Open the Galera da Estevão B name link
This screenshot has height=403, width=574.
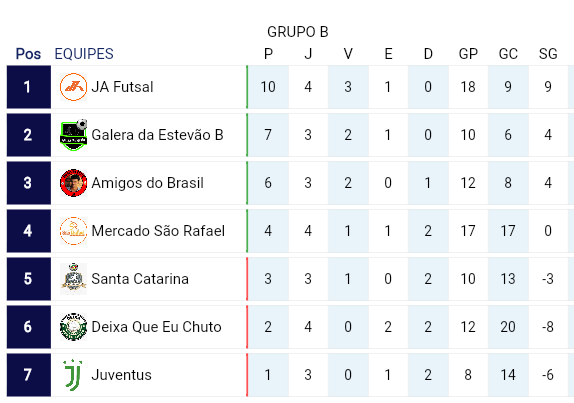tap(157, 135)
